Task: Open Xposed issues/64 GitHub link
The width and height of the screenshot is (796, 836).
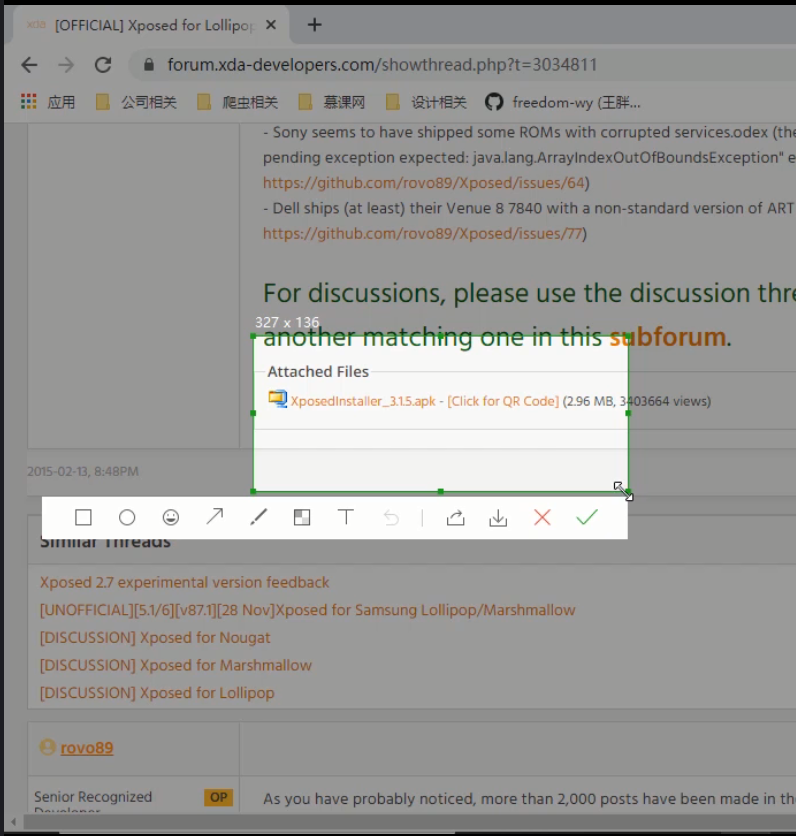Action: [x=424, y=183]
